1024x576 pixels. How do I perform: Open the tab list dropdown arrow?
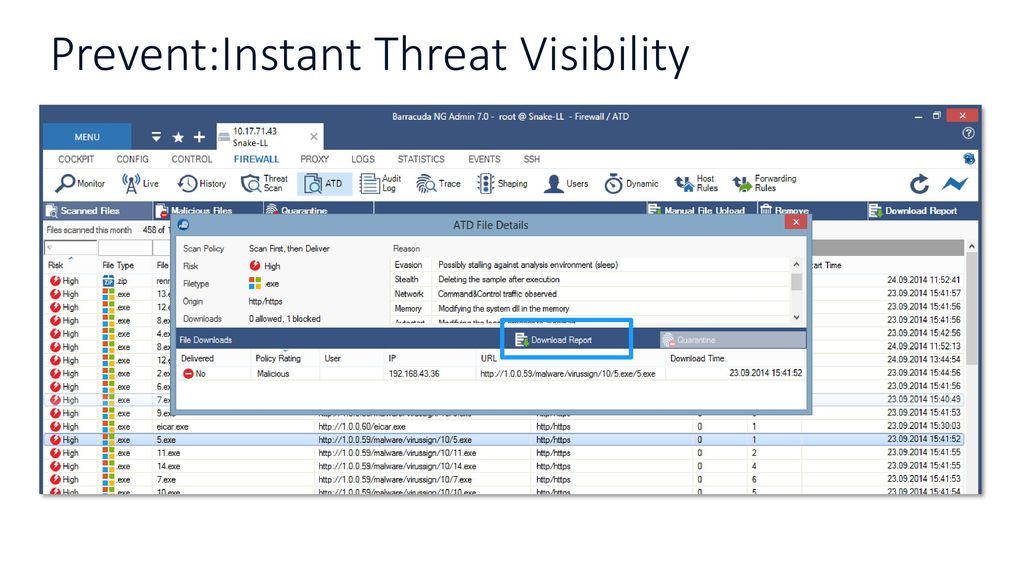156,137
